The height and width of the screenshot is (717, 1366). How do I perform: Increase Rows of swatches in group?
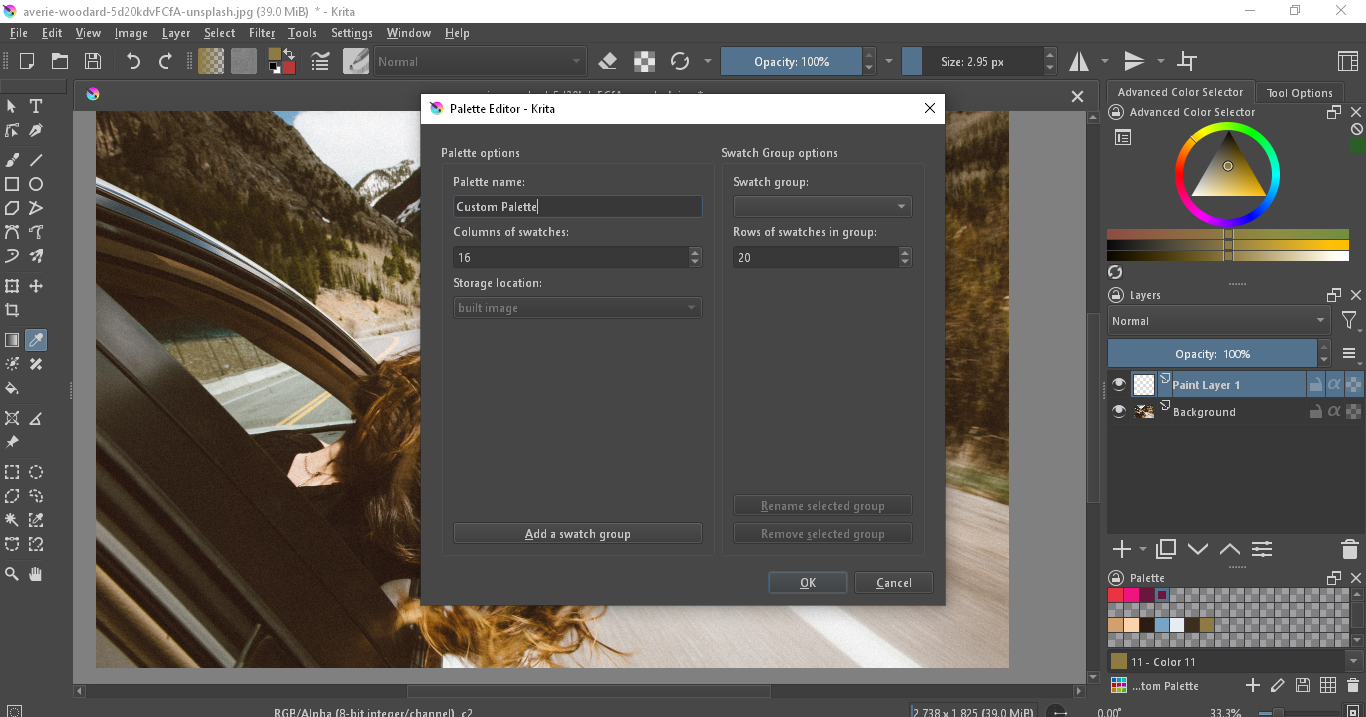(905, 252)
